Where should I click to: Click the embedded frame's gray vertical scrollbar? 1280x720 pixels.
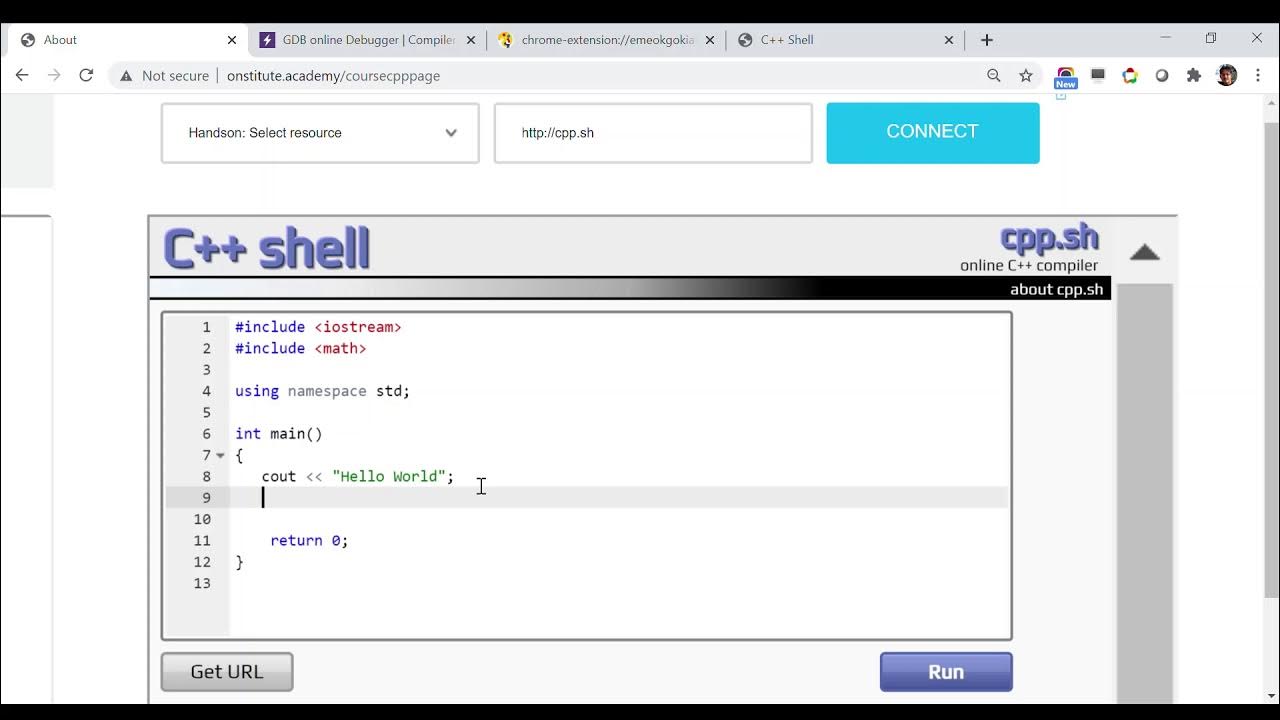click(1144, 493)
